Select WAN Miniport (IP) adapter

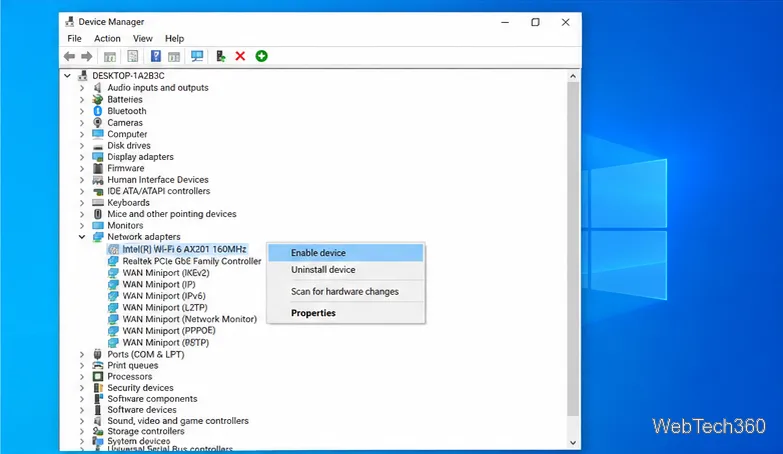[x=159, y=284]
